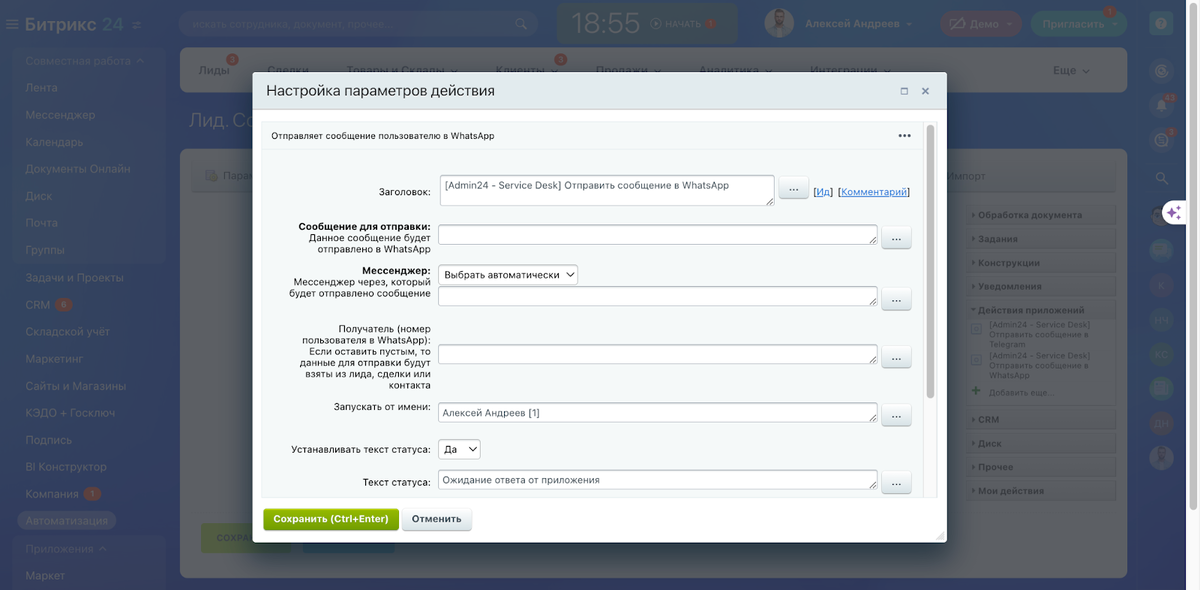Open value picker for Мессенджер field
Screen dimensions: 1200x590
(x=896, y=299)
